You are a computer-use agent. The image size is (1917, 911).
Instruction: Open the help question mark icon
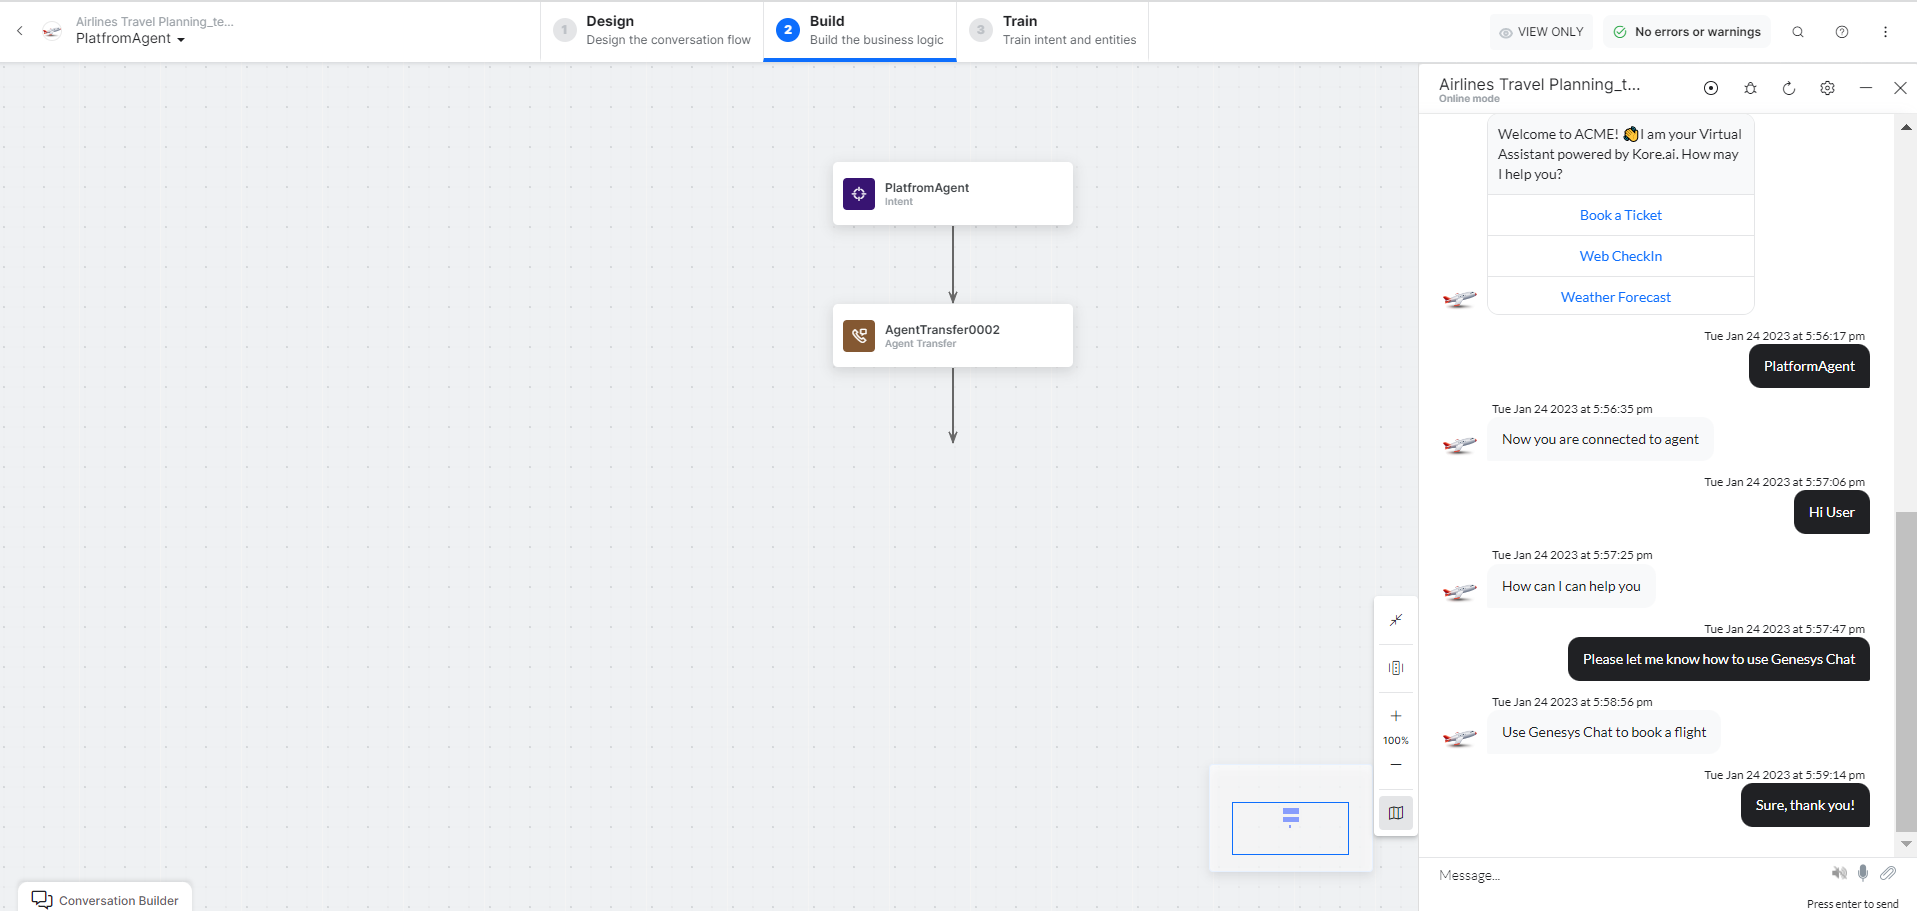point(1842,32)
